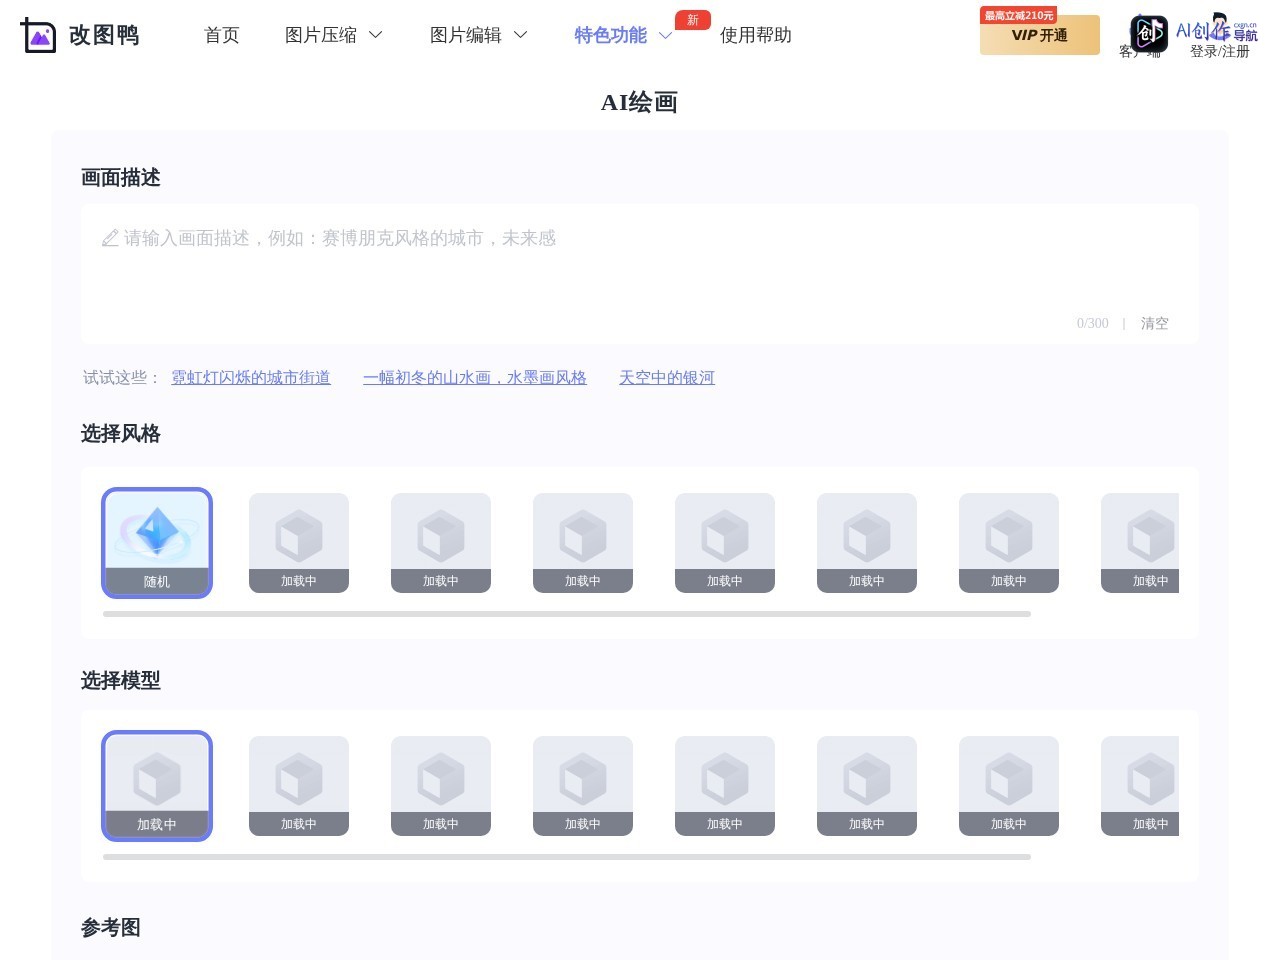Expand the chevron beside 特色功能

665,36
